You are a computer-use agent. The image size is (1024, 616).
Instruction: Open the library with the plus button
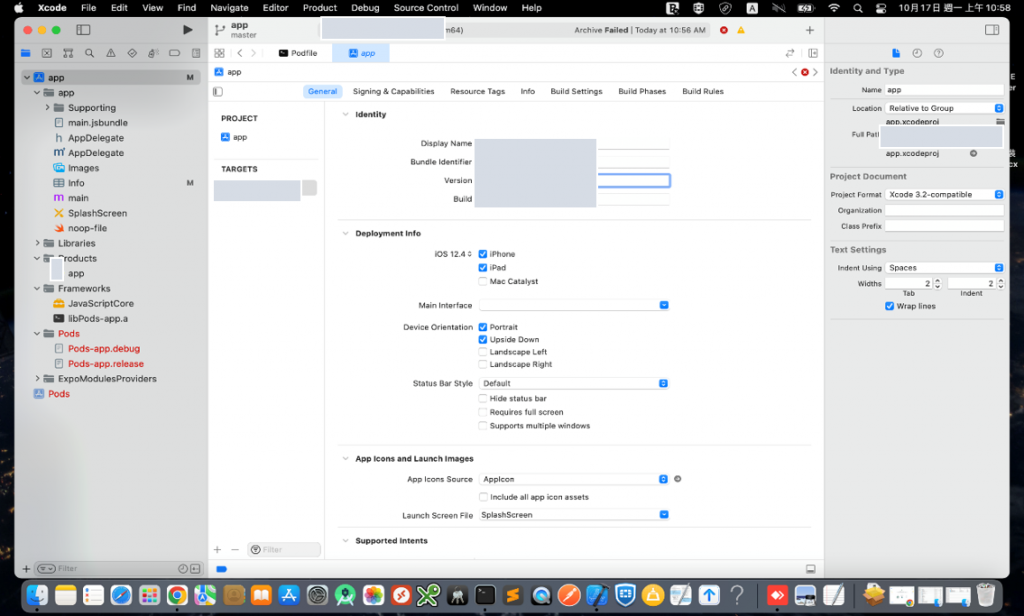(809, 30)
